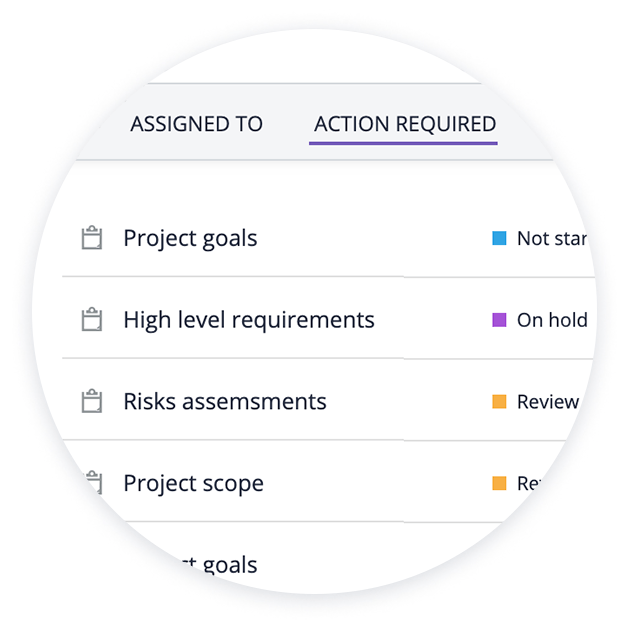627x627 pixels.
Task: Open Review status dropdown for Risks assemsments
Action: point(548,401)
